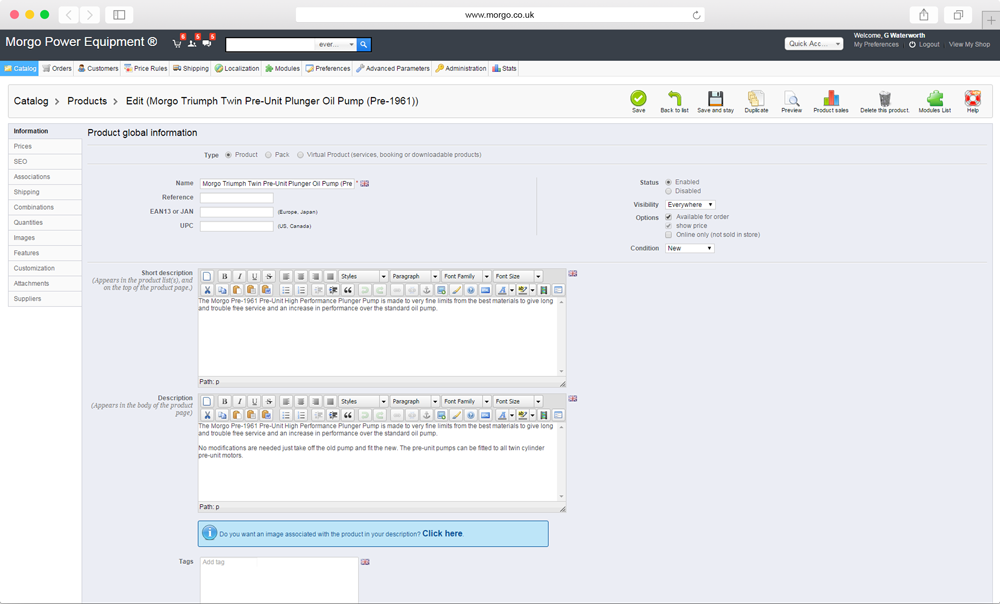The image size is (1000, 604).
Task: Apply italic in Short description editor
Action: tap(239, 276)
